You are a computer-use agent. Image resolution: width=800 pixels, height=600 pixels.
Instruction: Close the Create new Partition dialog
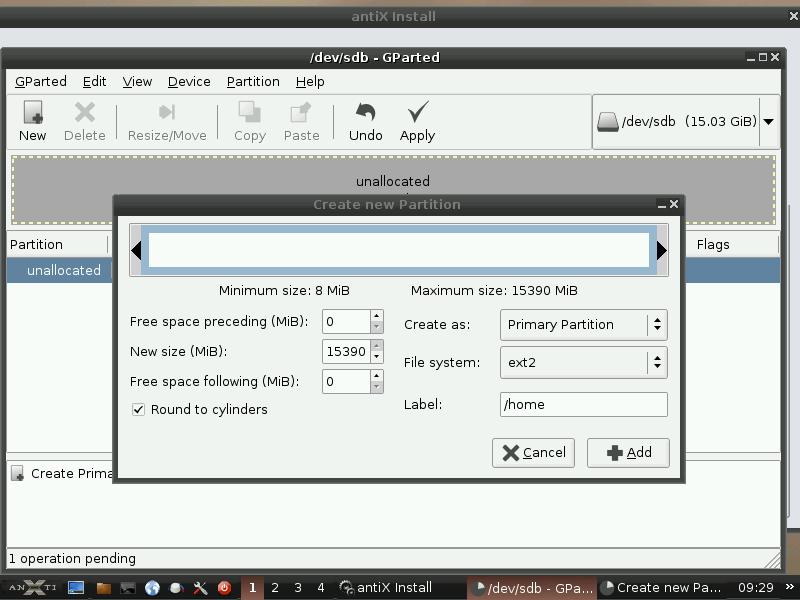[673, 204]
